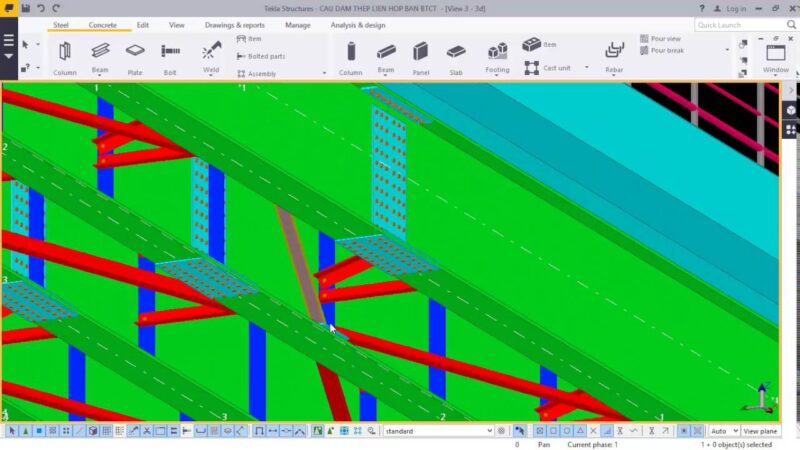Toggle Snap to center points circle switch
Screen dimensions: 800x450
click(566, 431)
